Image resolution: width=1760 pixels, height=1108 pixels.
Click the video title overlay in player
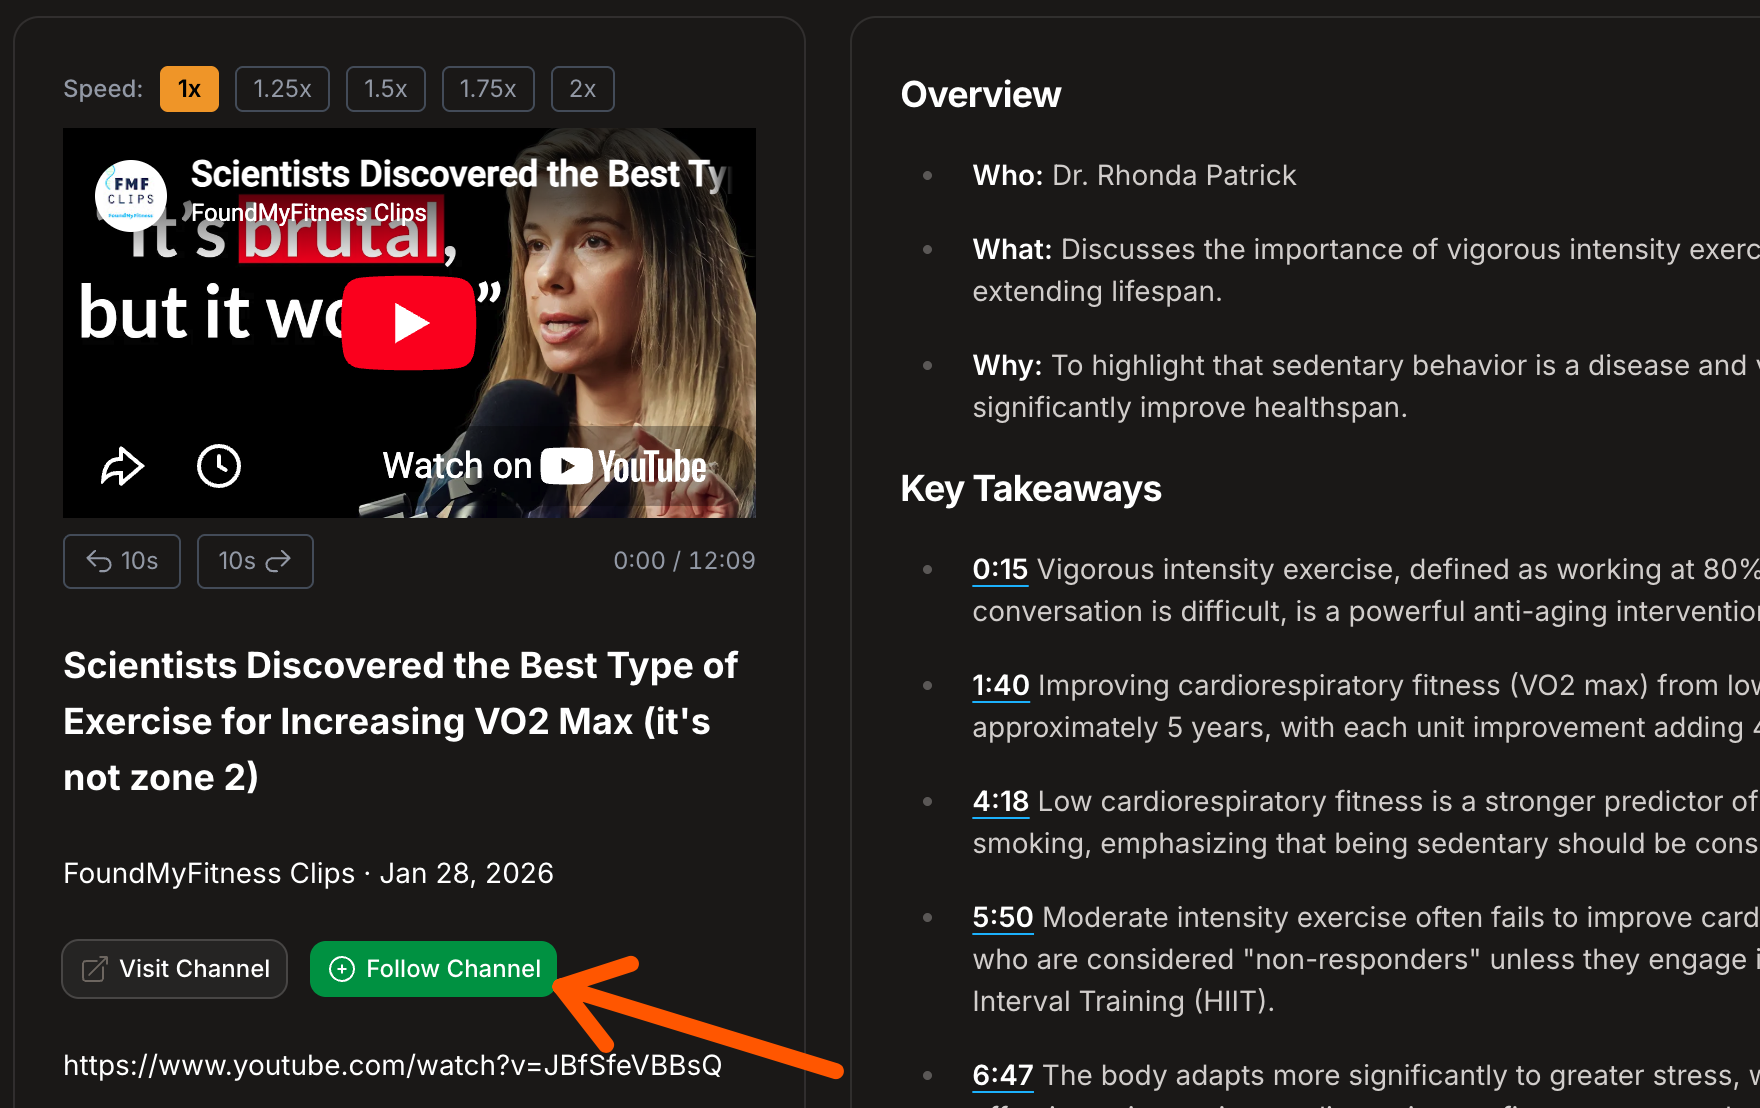tap(460, 174)
